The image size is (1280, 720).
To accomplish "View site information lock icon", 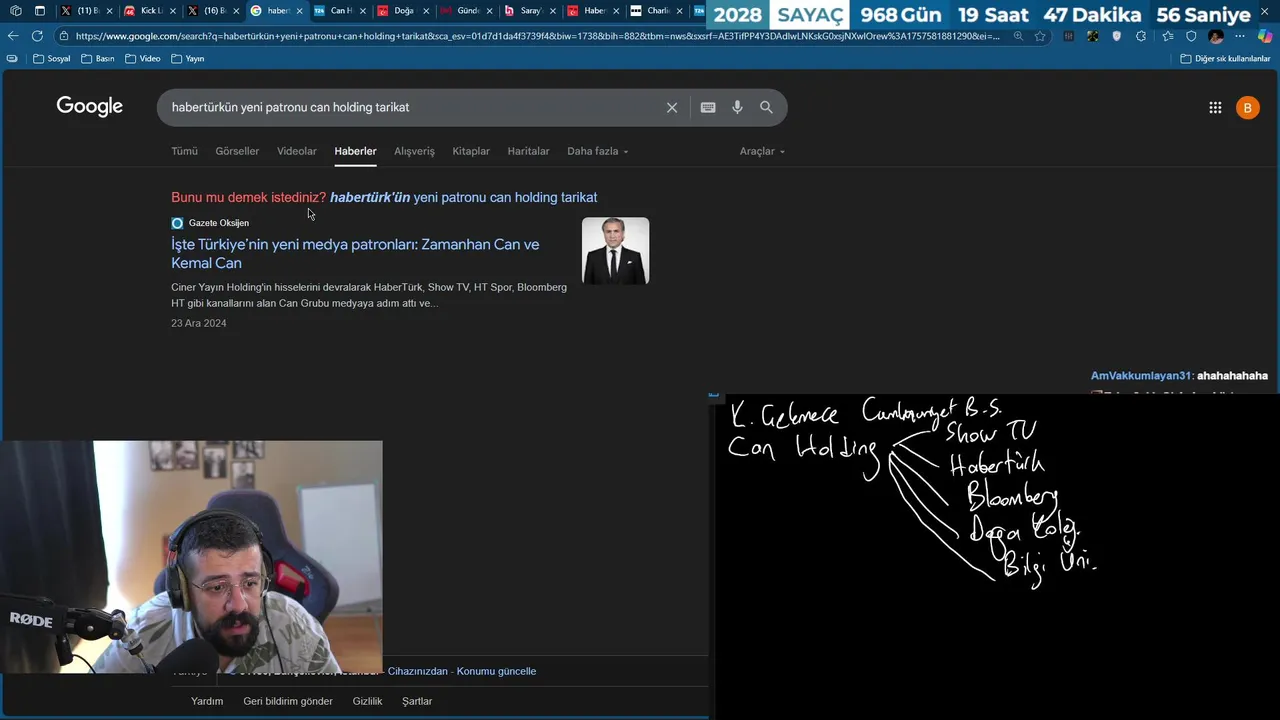I will click(x=64, y=36).
